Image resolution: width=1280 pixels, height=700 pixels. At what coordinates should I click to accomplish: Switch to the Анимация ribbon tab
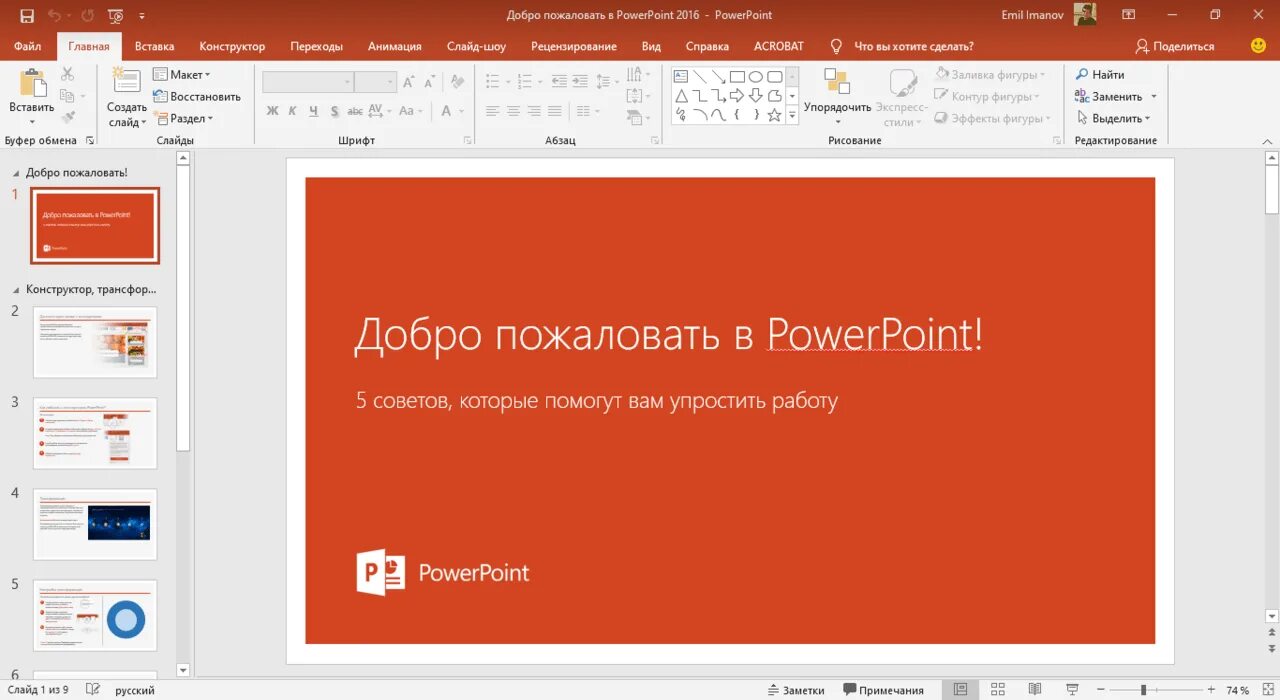pyautogui.click(x=394, y=45)
